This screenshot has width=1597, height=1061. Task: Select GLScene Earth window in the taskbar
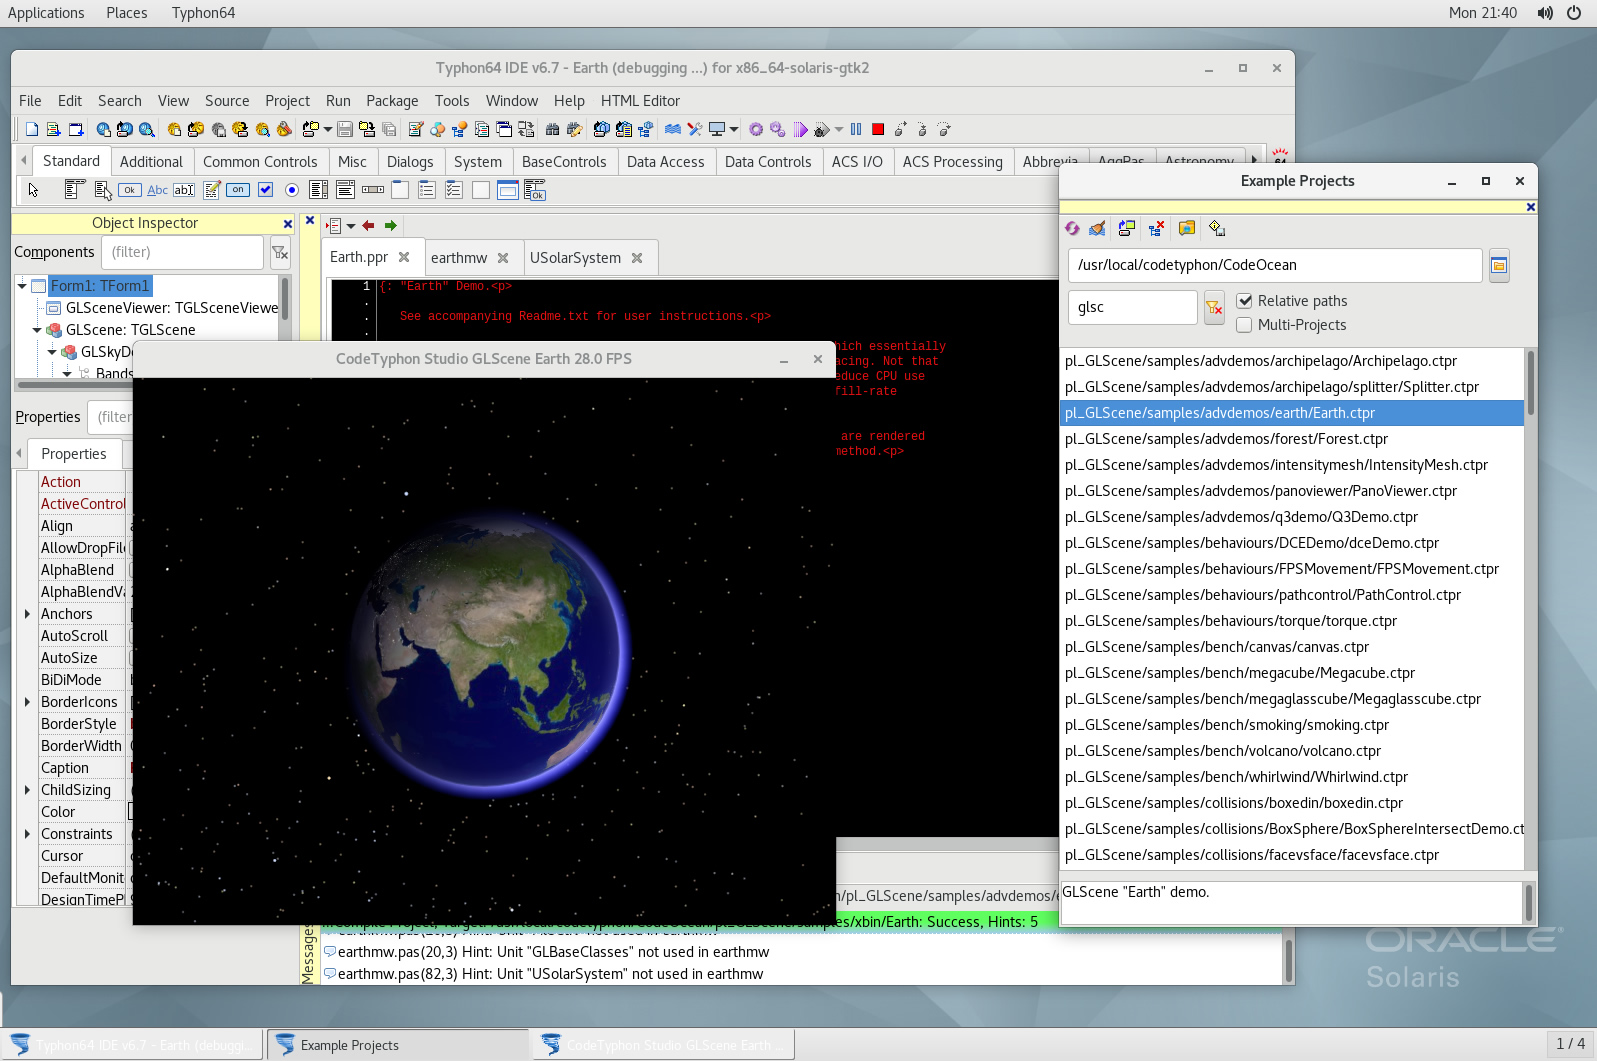tap(663, 1045)
